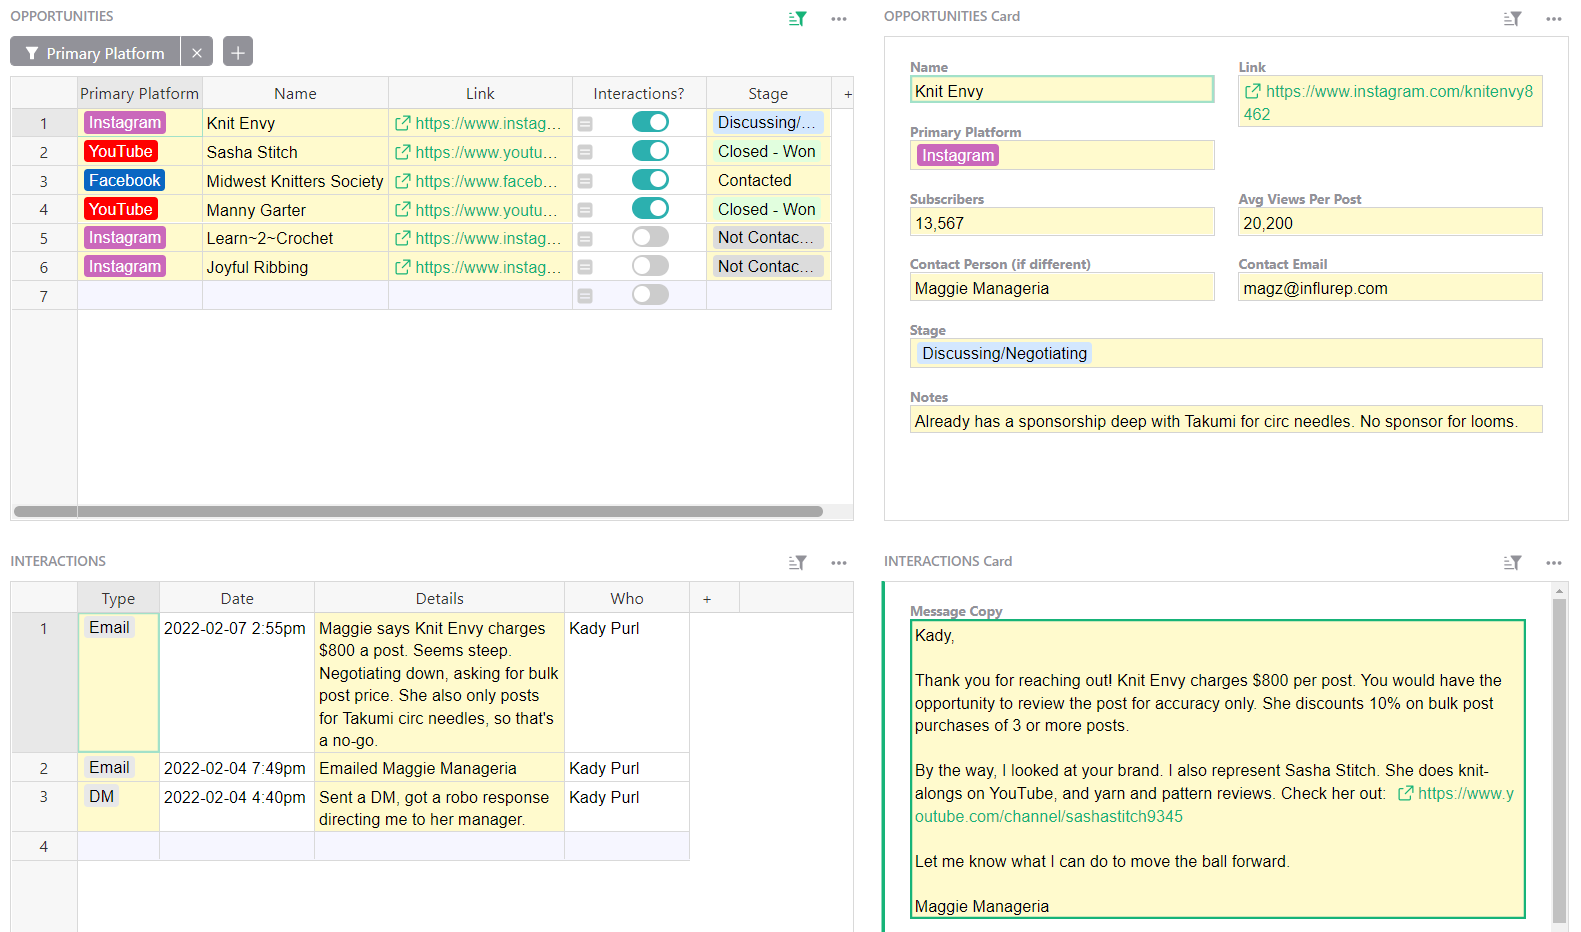This screenshot has height=932, width=1581.
Task: Add column to Opportunities table
Action: pyautogui.click(x=847, y=94)
